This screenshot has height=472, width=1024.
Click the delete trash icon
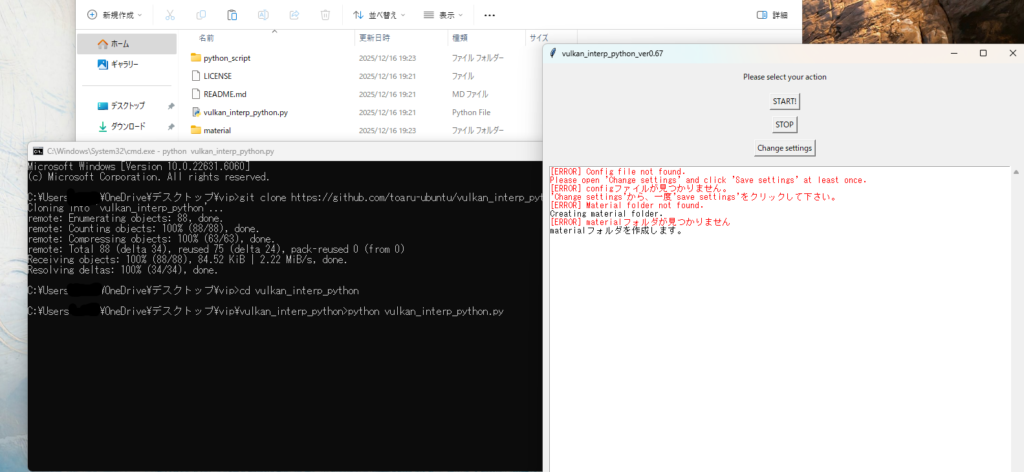point(325,16)
